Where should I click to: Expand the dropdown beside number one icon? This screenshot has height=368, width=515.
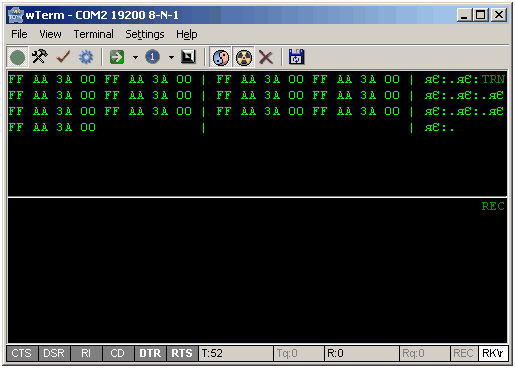coord(171,57)
